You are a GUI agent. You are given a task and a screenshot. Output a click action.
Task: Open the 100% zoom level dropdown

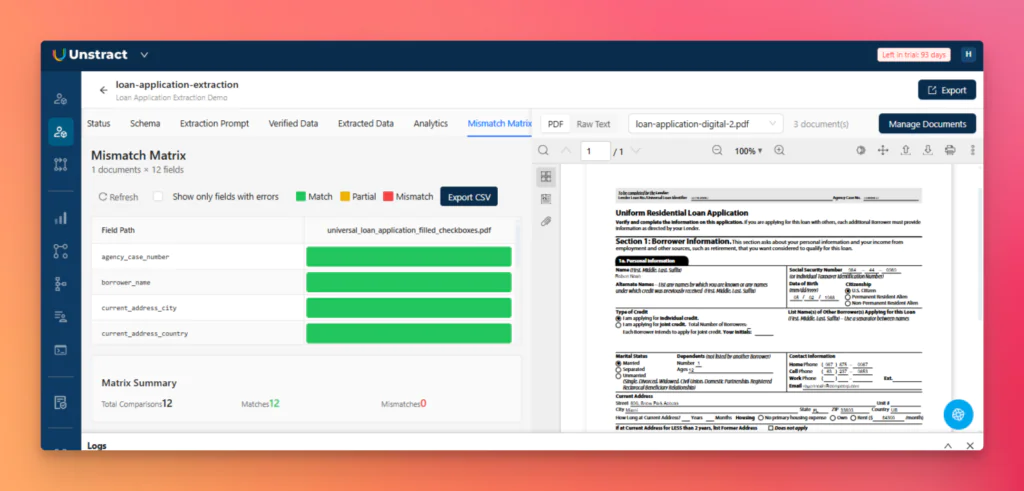pyautogui.click(x=748, y=151)
